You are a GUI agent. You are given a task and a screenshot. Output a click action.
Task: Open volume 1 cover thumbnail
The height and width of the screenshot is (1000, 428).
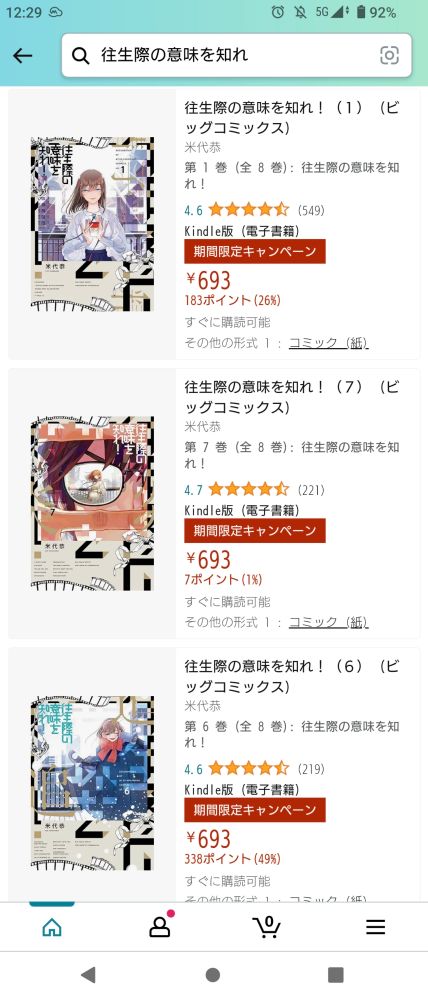point(92,224)
